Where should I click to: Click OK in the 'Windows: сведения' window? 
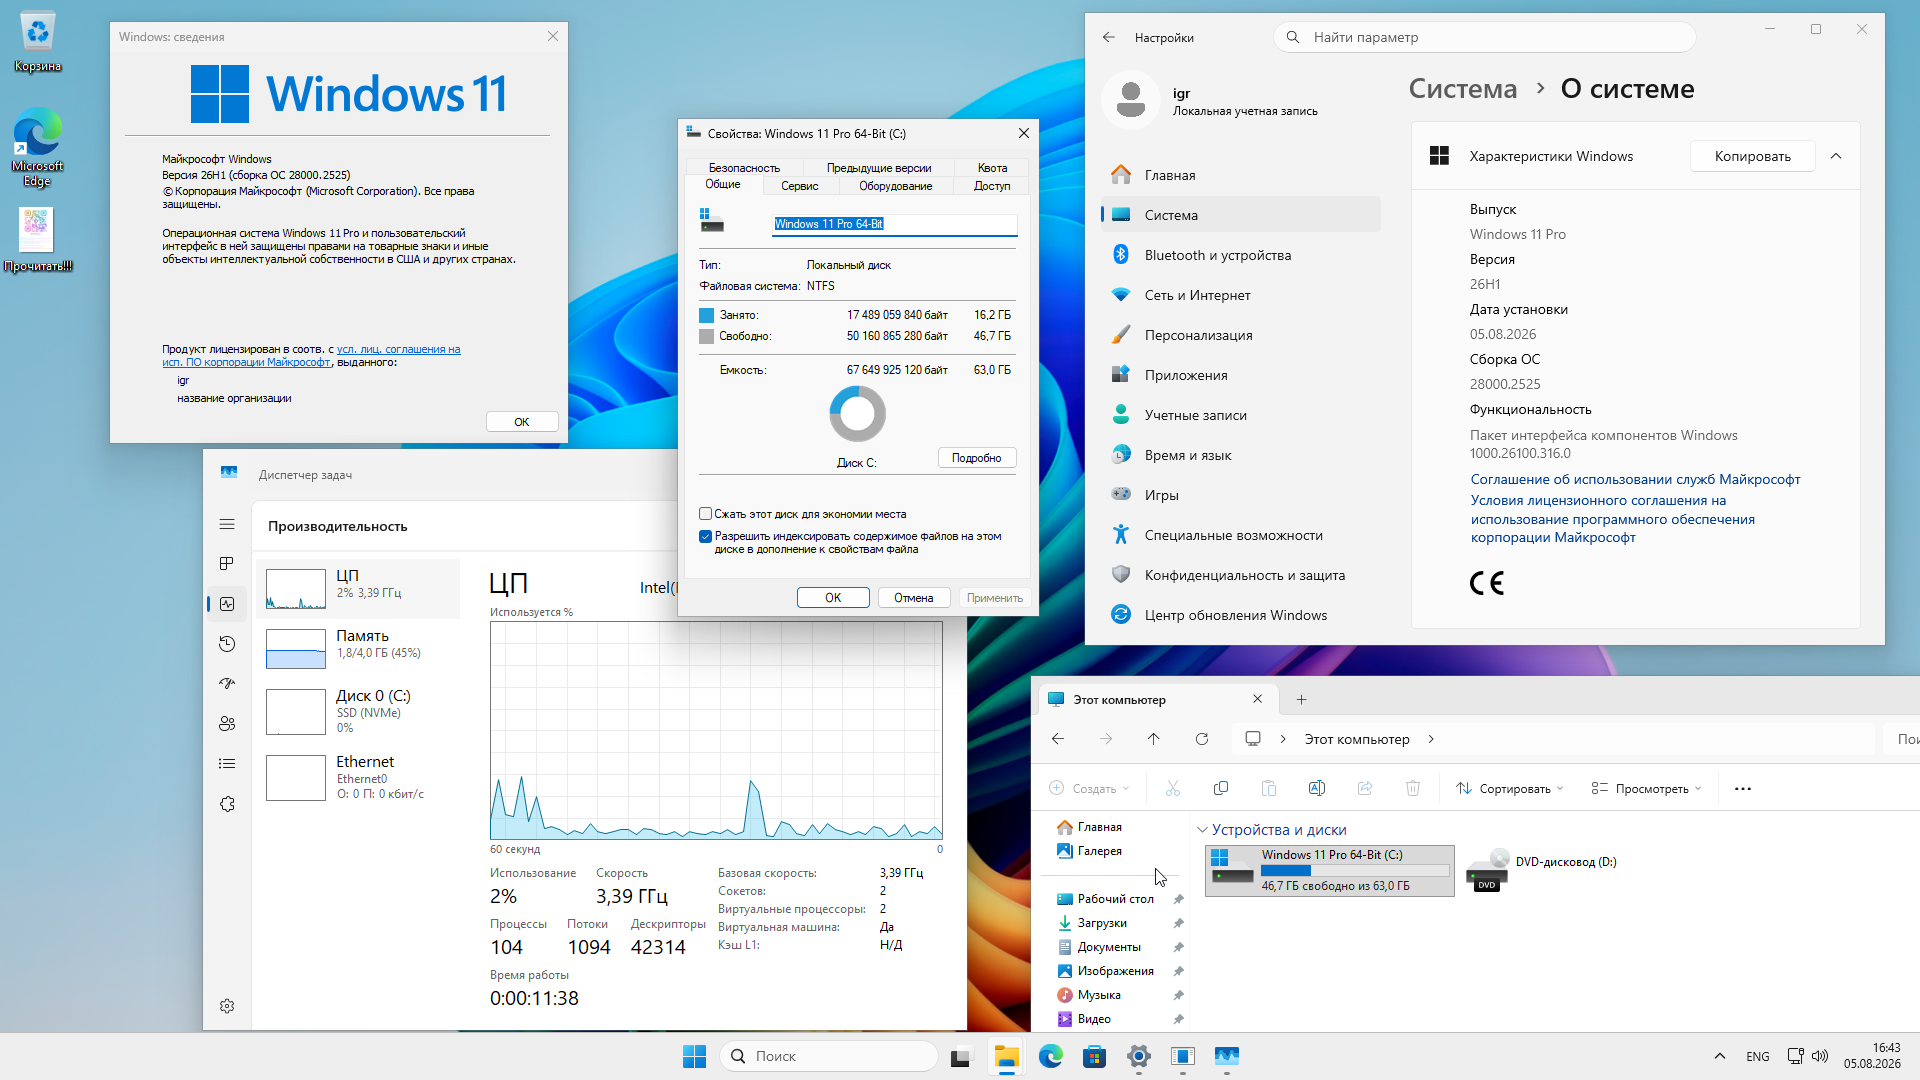tap(522, 422)
